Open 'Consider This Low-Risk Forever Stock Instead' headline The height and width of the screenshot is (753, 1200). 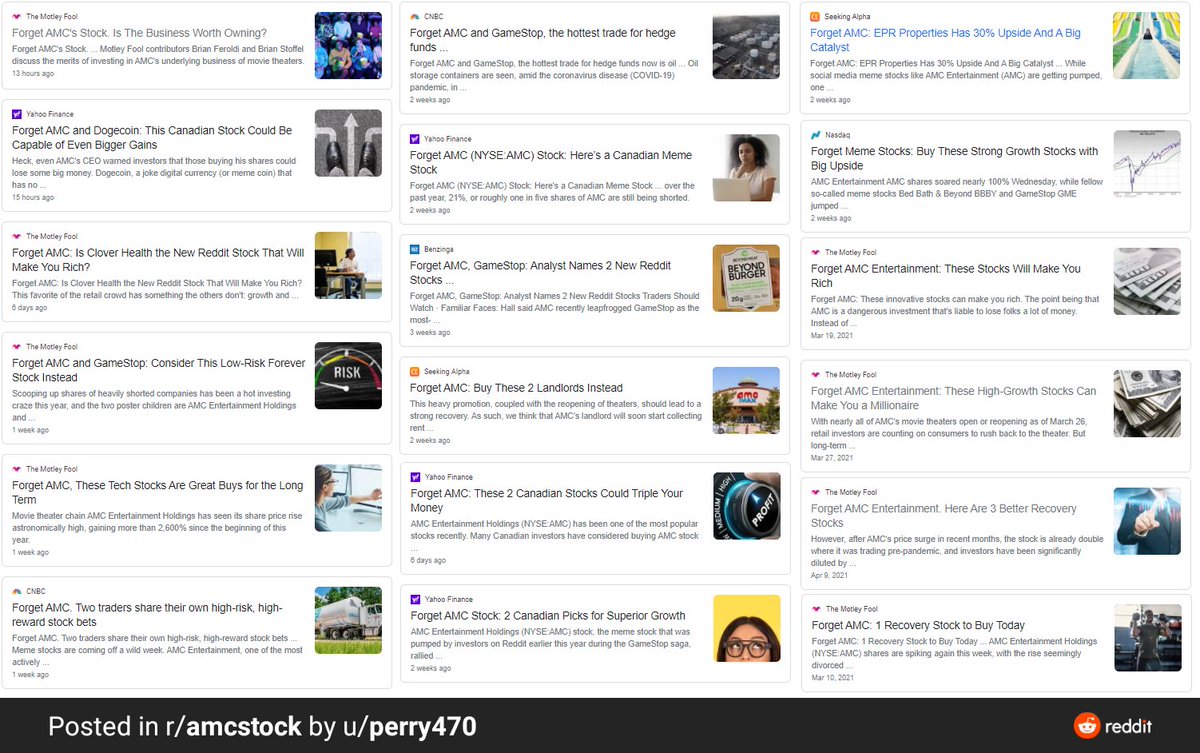(159, 370)
